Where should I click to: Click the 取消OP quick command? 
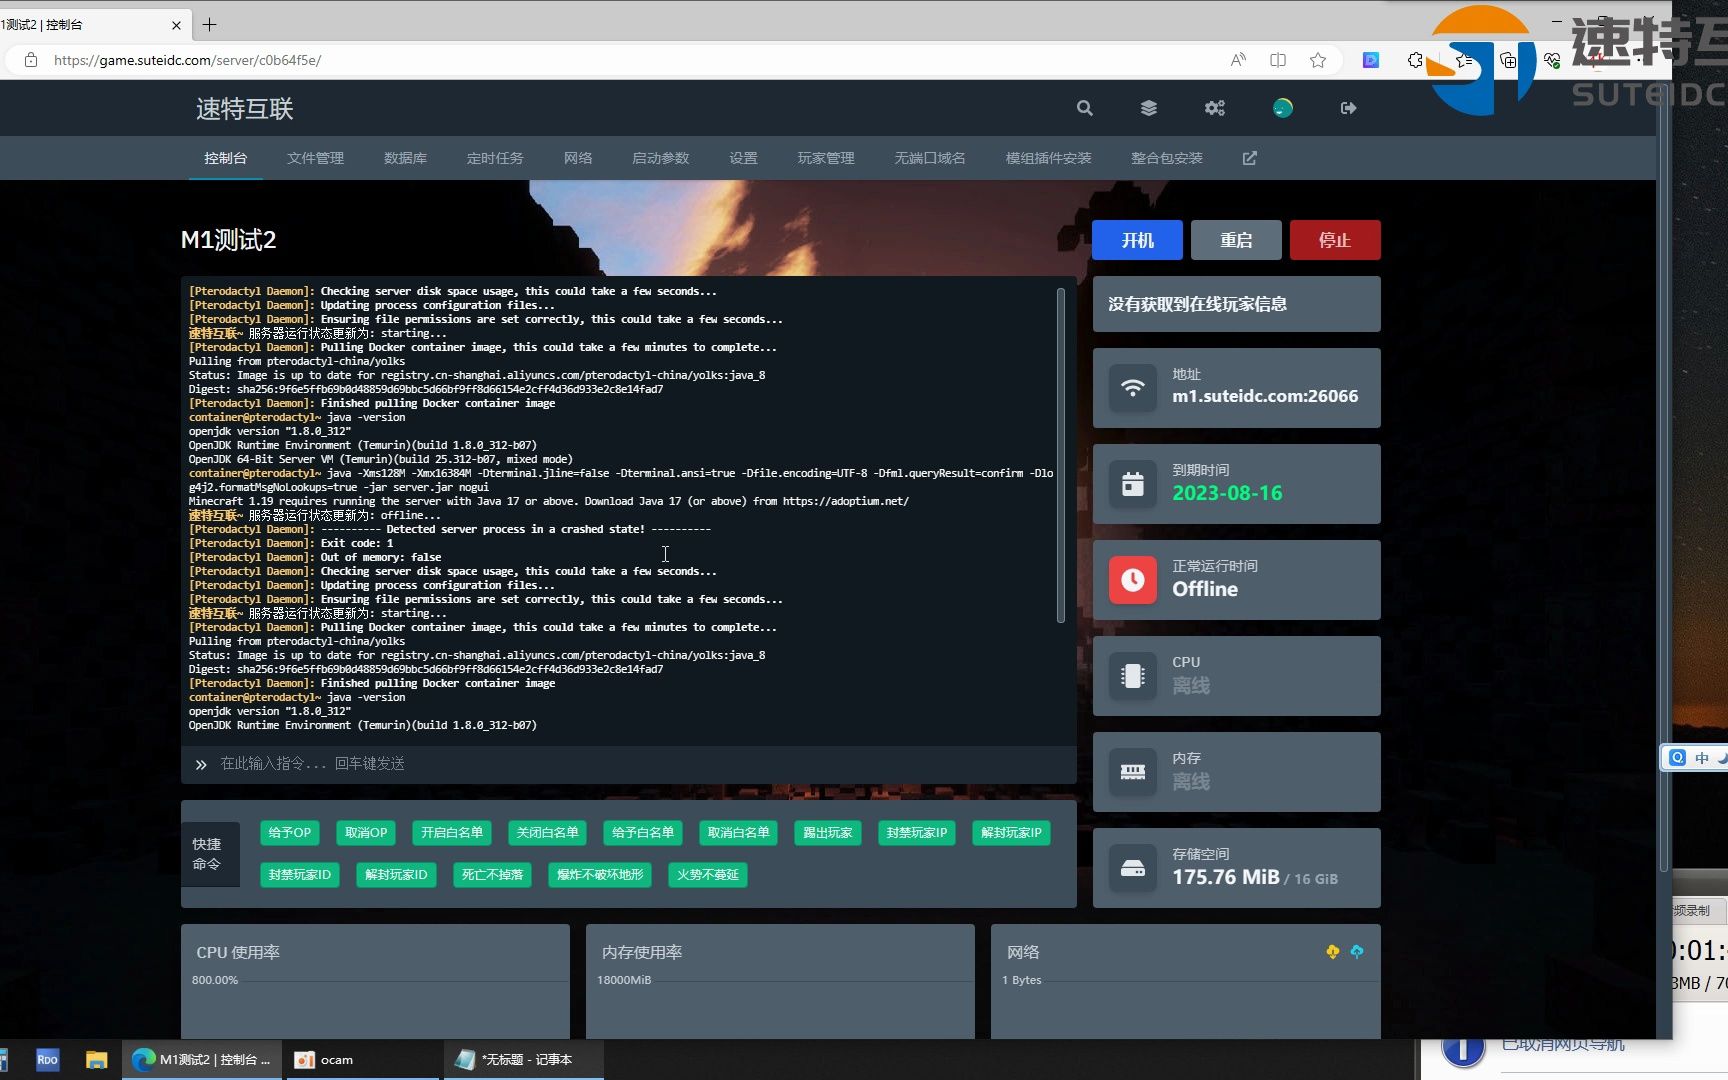366,833
